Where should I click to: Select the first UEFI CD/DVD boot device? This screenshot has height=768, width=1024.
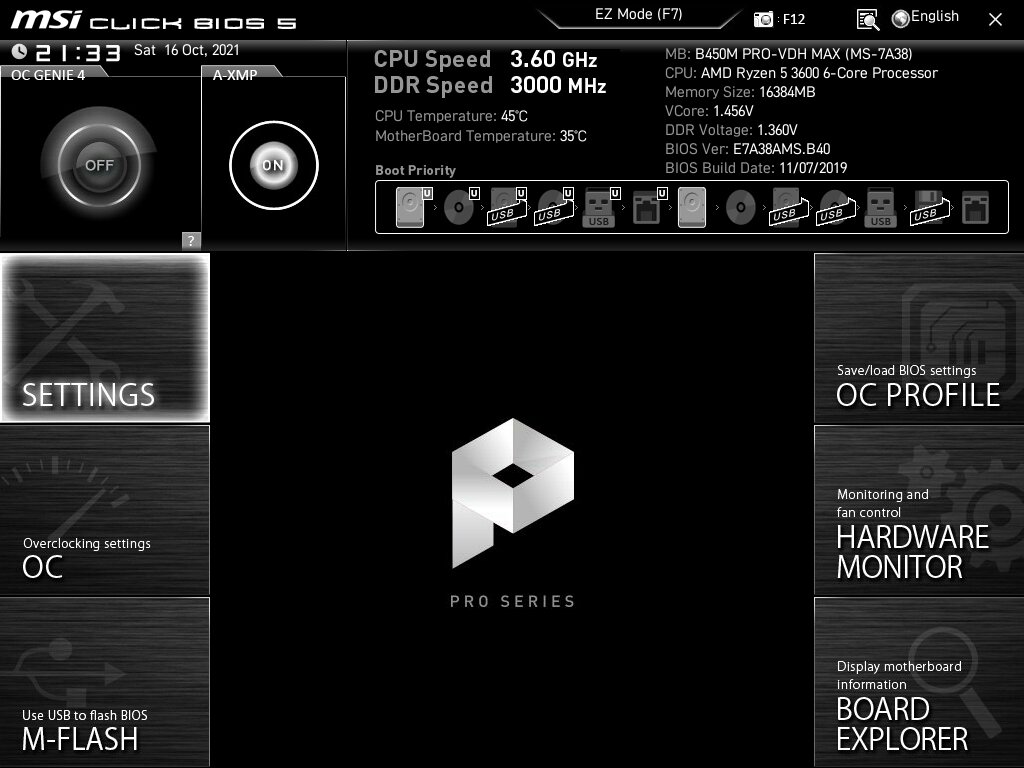(459, 208)
